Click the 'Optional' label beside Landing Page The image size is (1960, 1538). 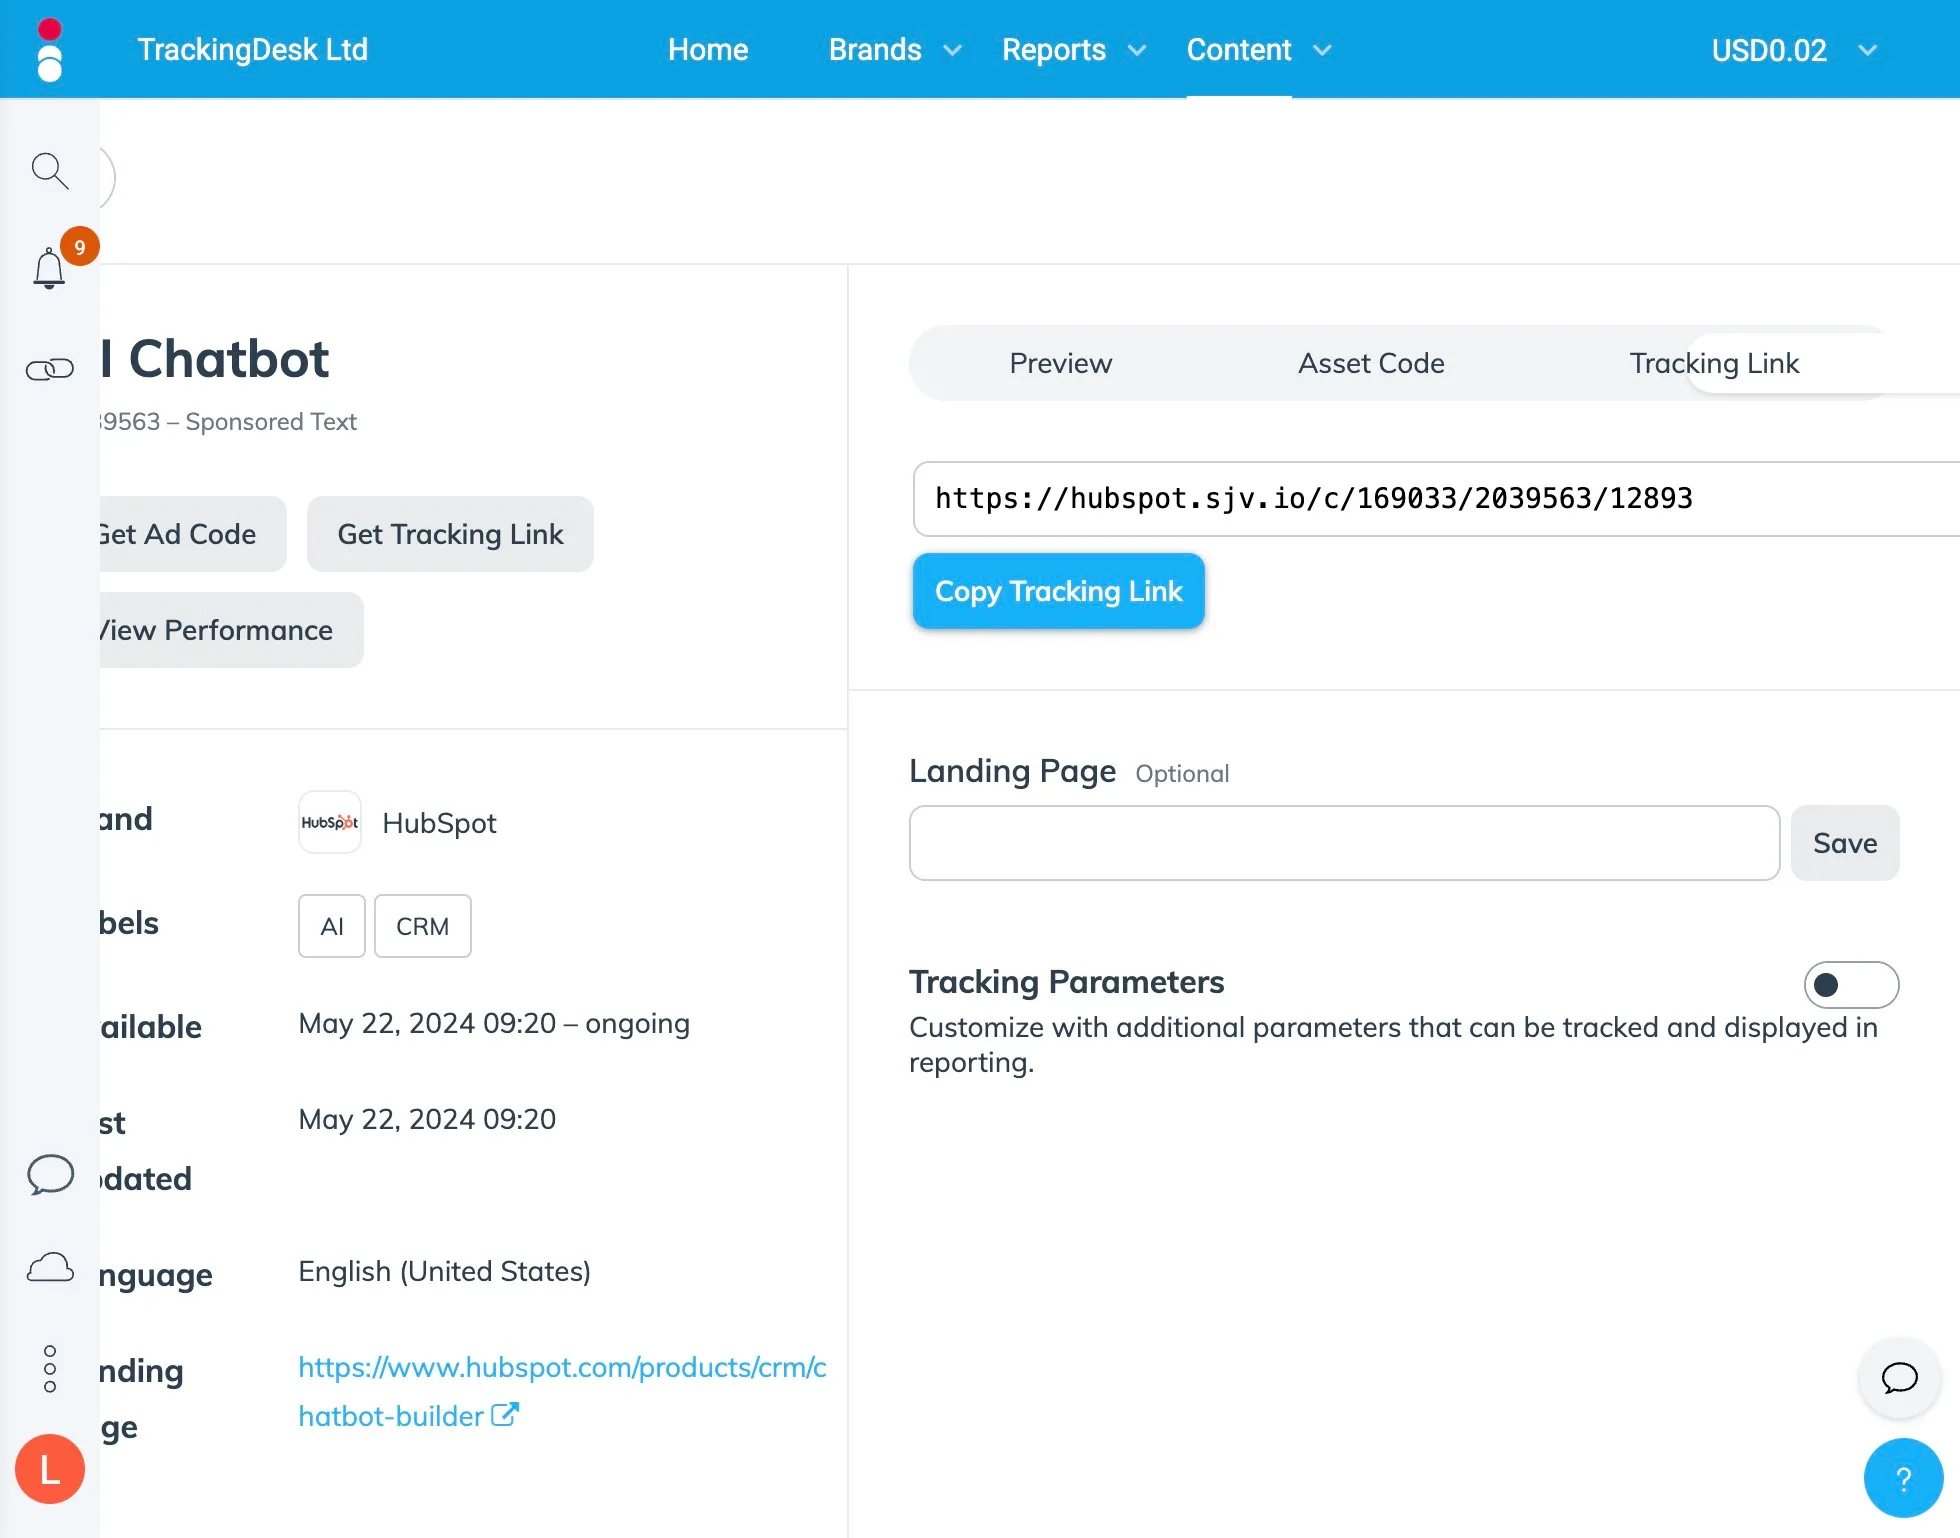coord(1182,774)
